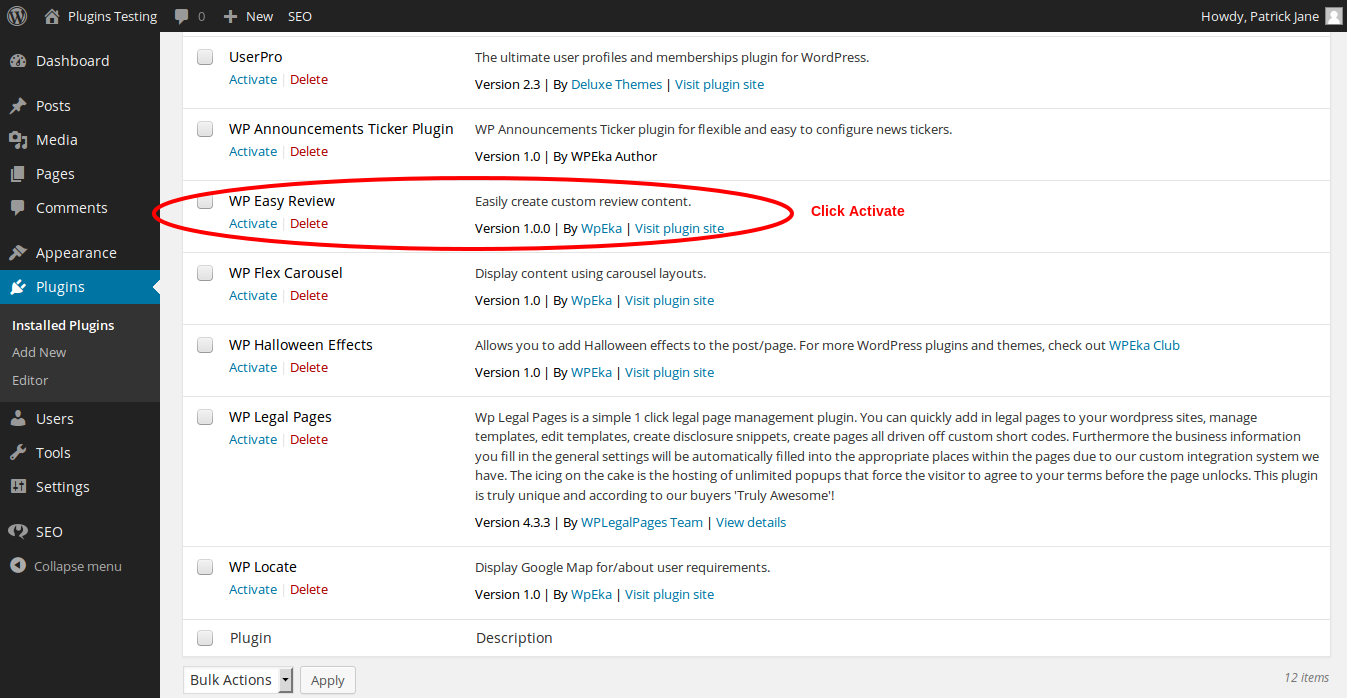Delete the WP Halloween Effects plugin
Image resolution: width=1347 pixels, height=698 pixels.
click(x=309, y=368)
